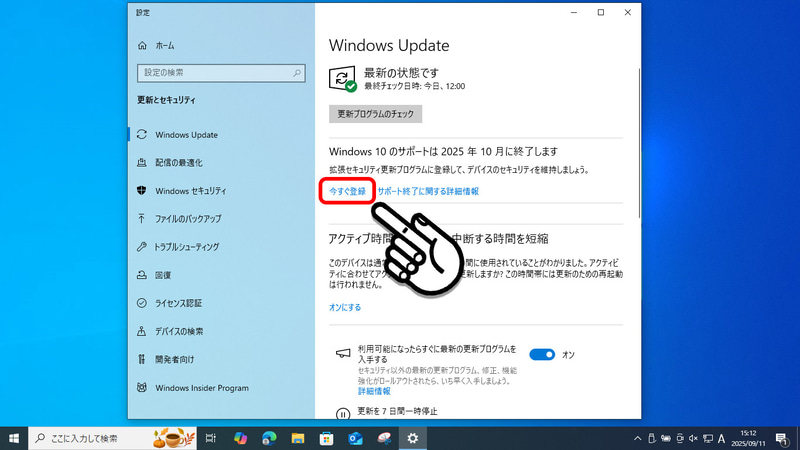Click the 開発者向け icon in sidebar

142,359
